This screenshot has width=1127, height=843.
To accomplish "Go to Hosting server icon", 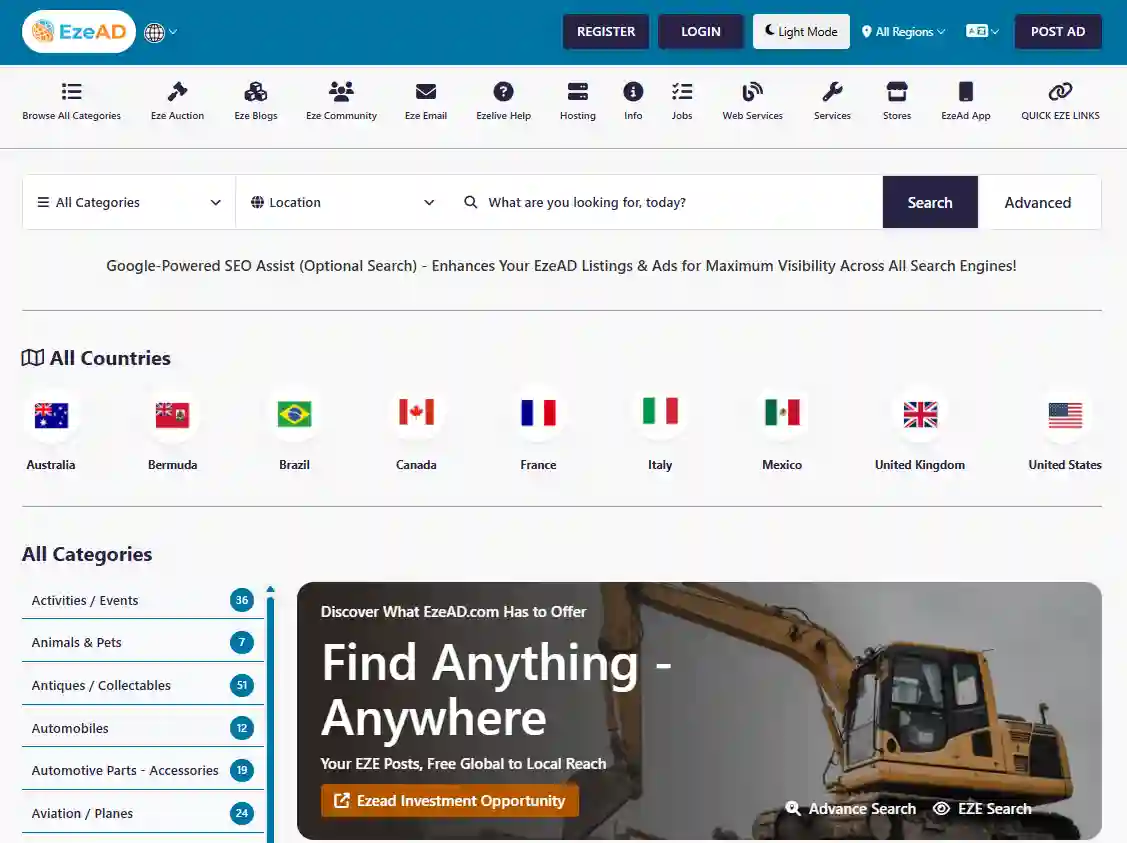I will (x=577, y=92).
